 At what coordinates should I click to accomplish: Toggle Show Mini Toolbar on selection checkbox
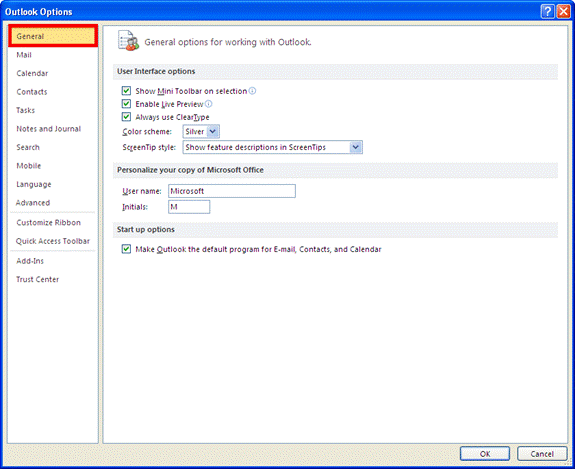126,91
